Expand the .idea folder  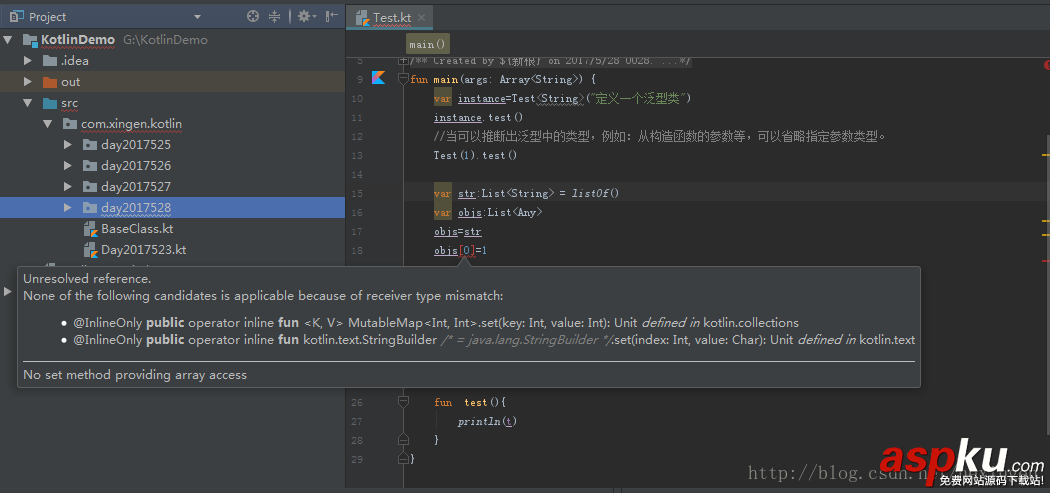(x=29, y=61)
